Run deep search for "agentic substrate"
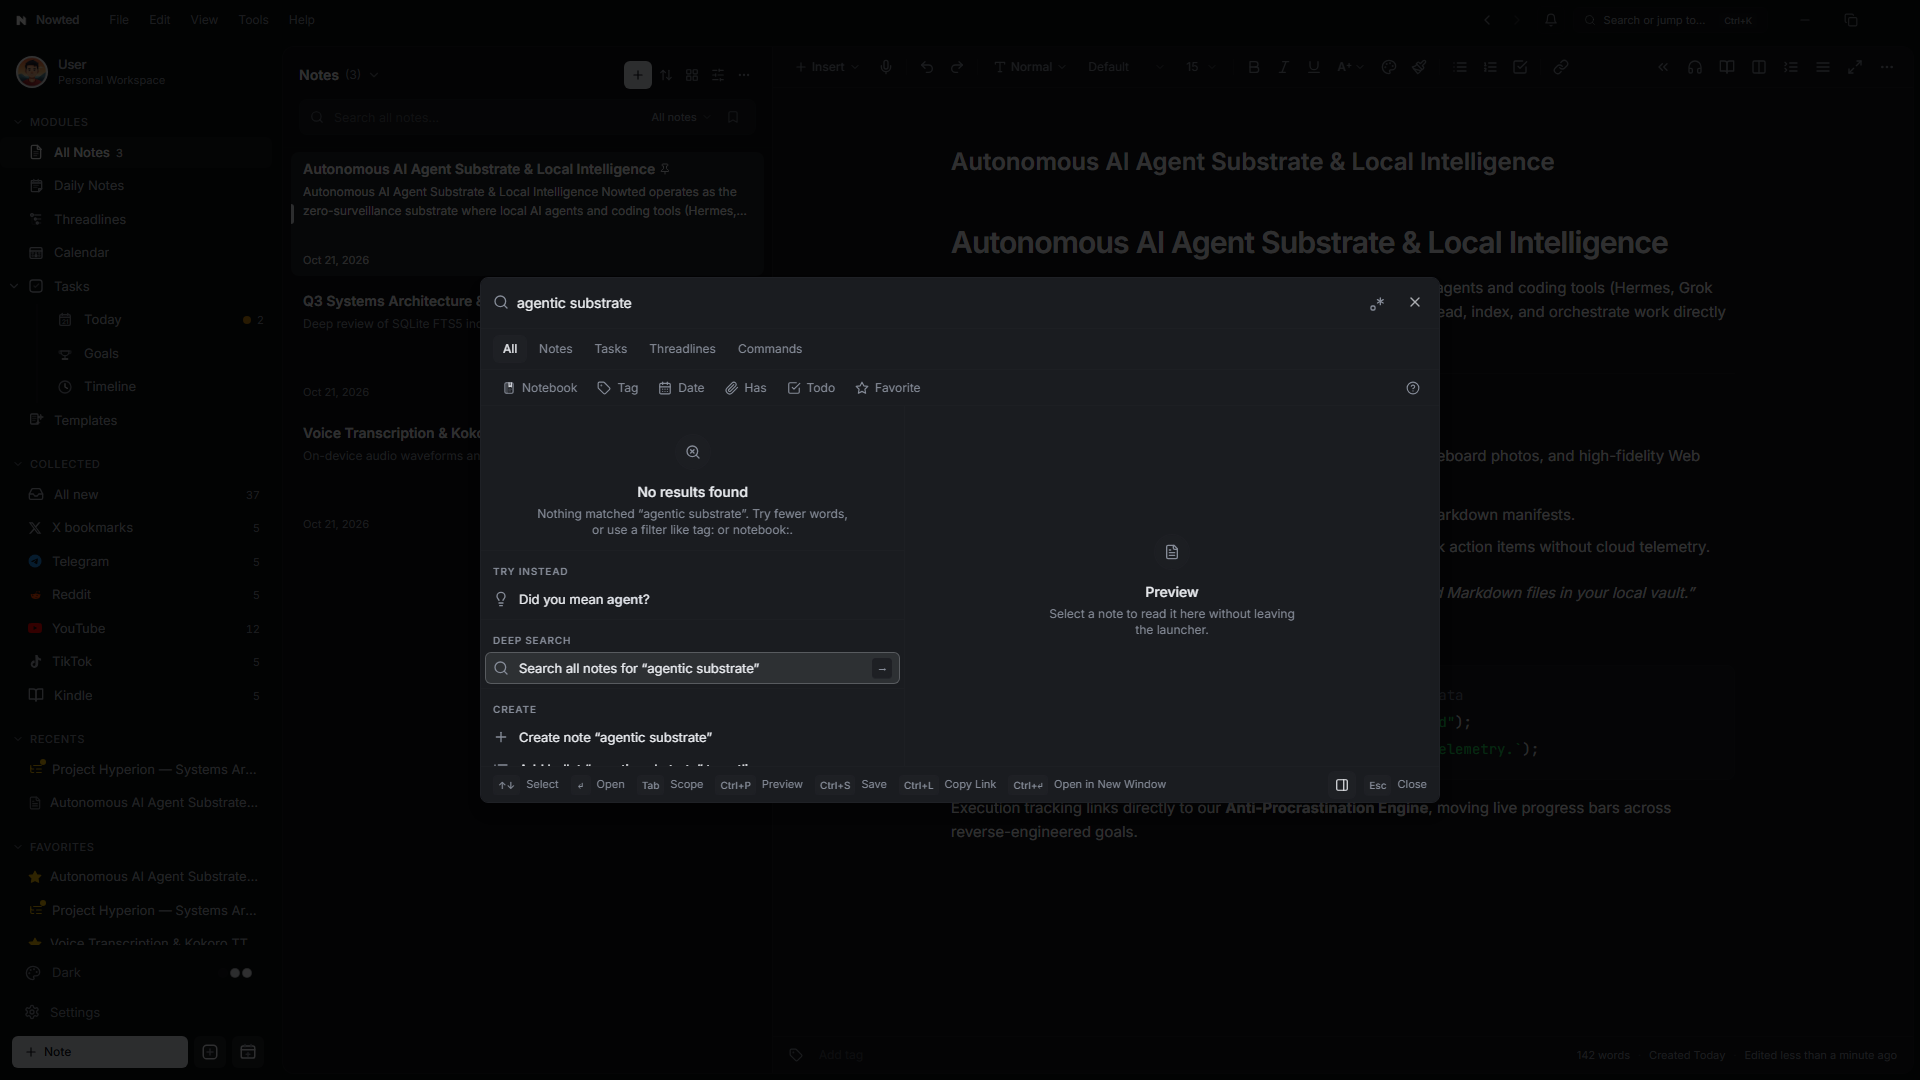The height and width of the screenshot is (1080, 1920). coord(692,668)
